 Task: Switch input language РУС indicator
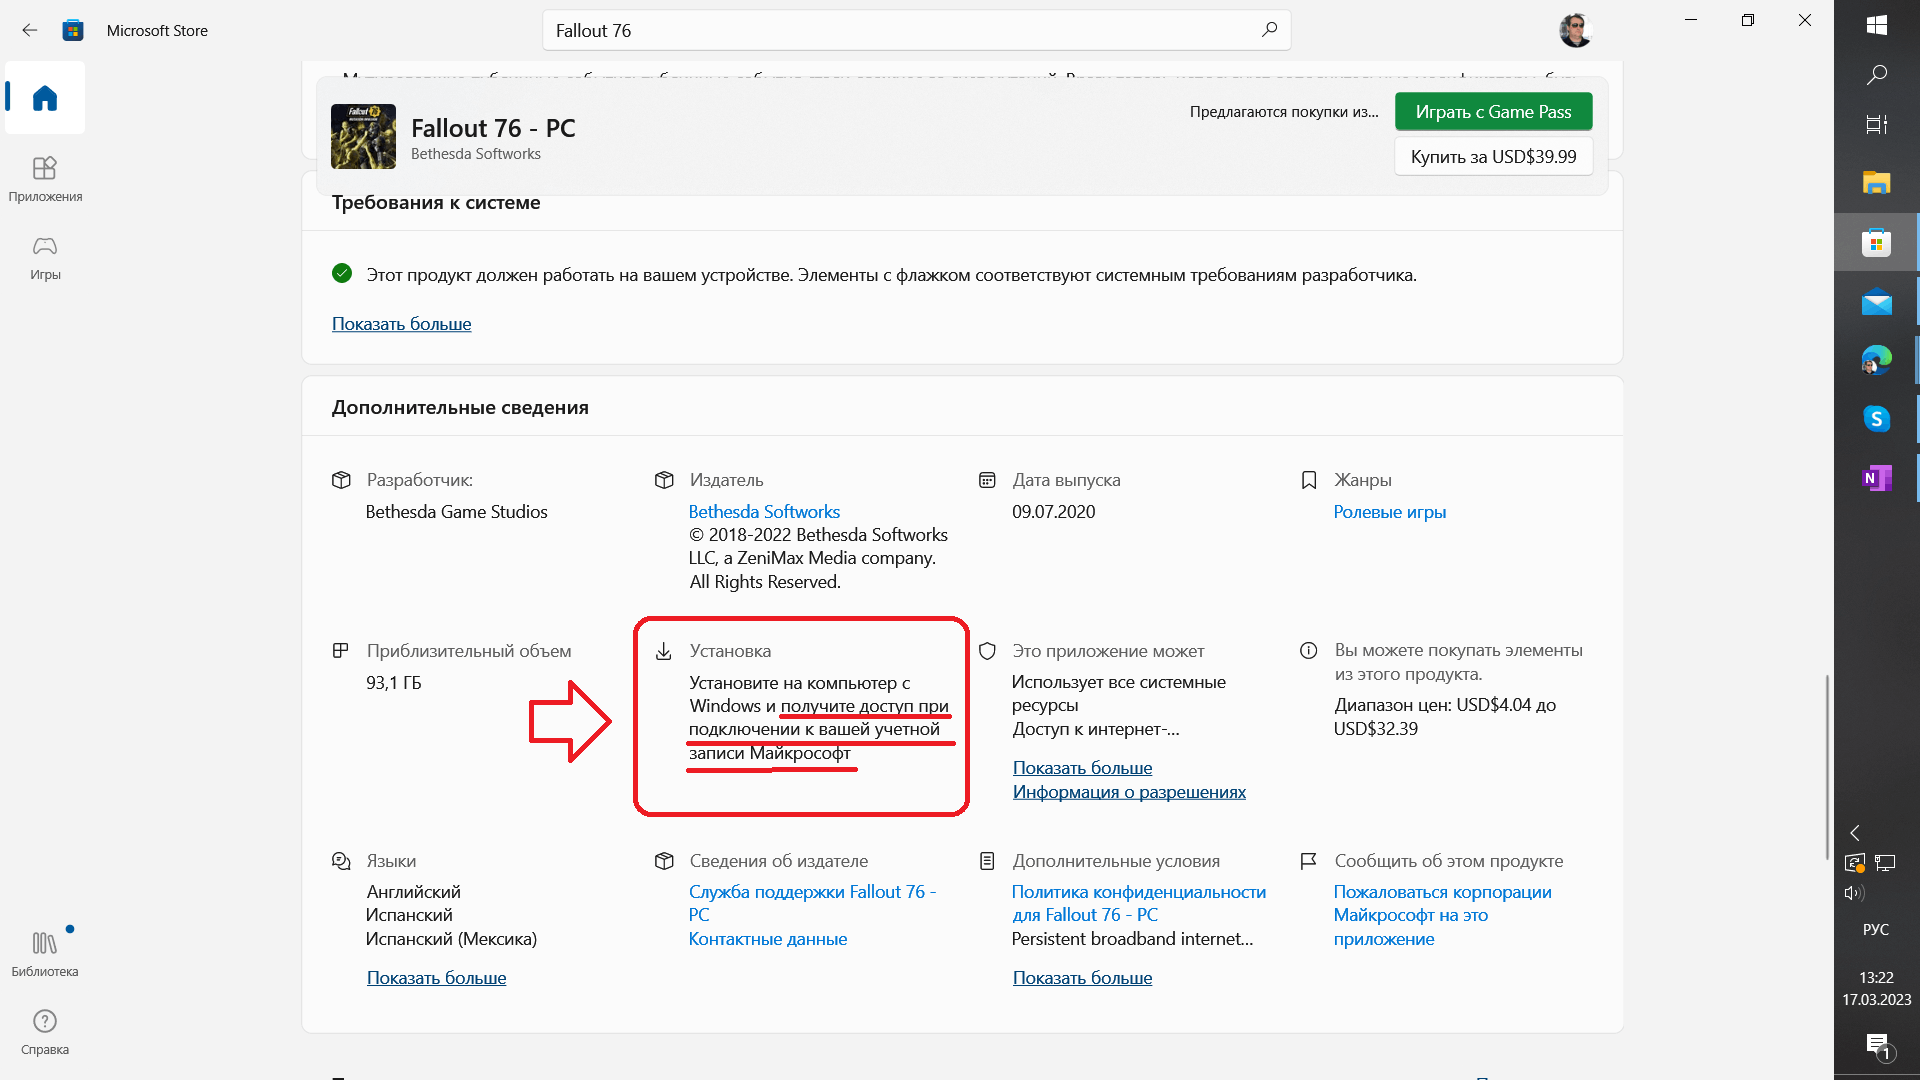tap(1876, 929)
